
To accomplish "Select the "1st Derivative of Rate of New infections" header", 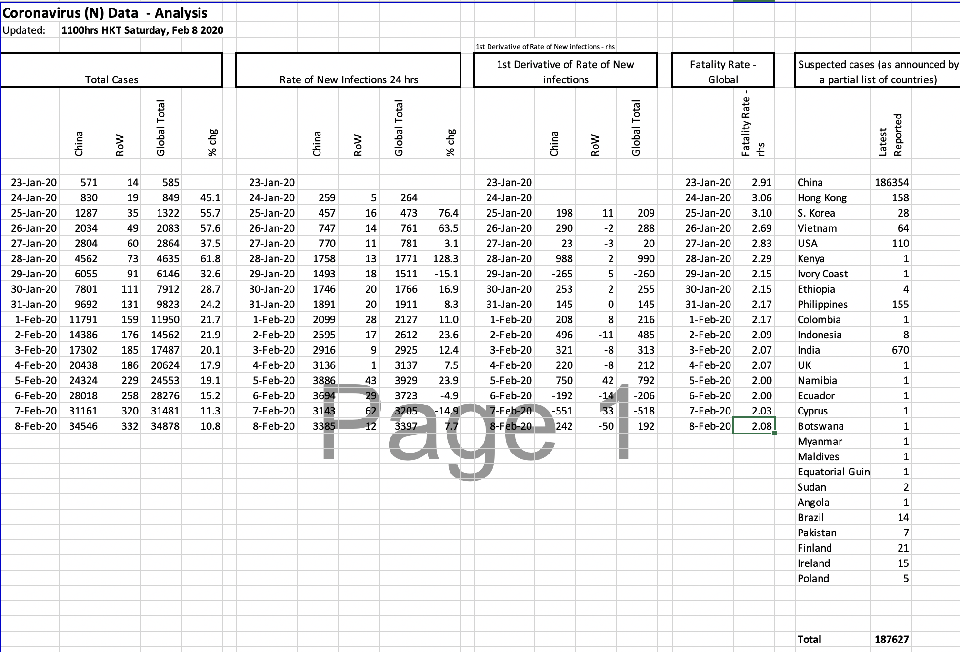I will click(x=565, y=71).
